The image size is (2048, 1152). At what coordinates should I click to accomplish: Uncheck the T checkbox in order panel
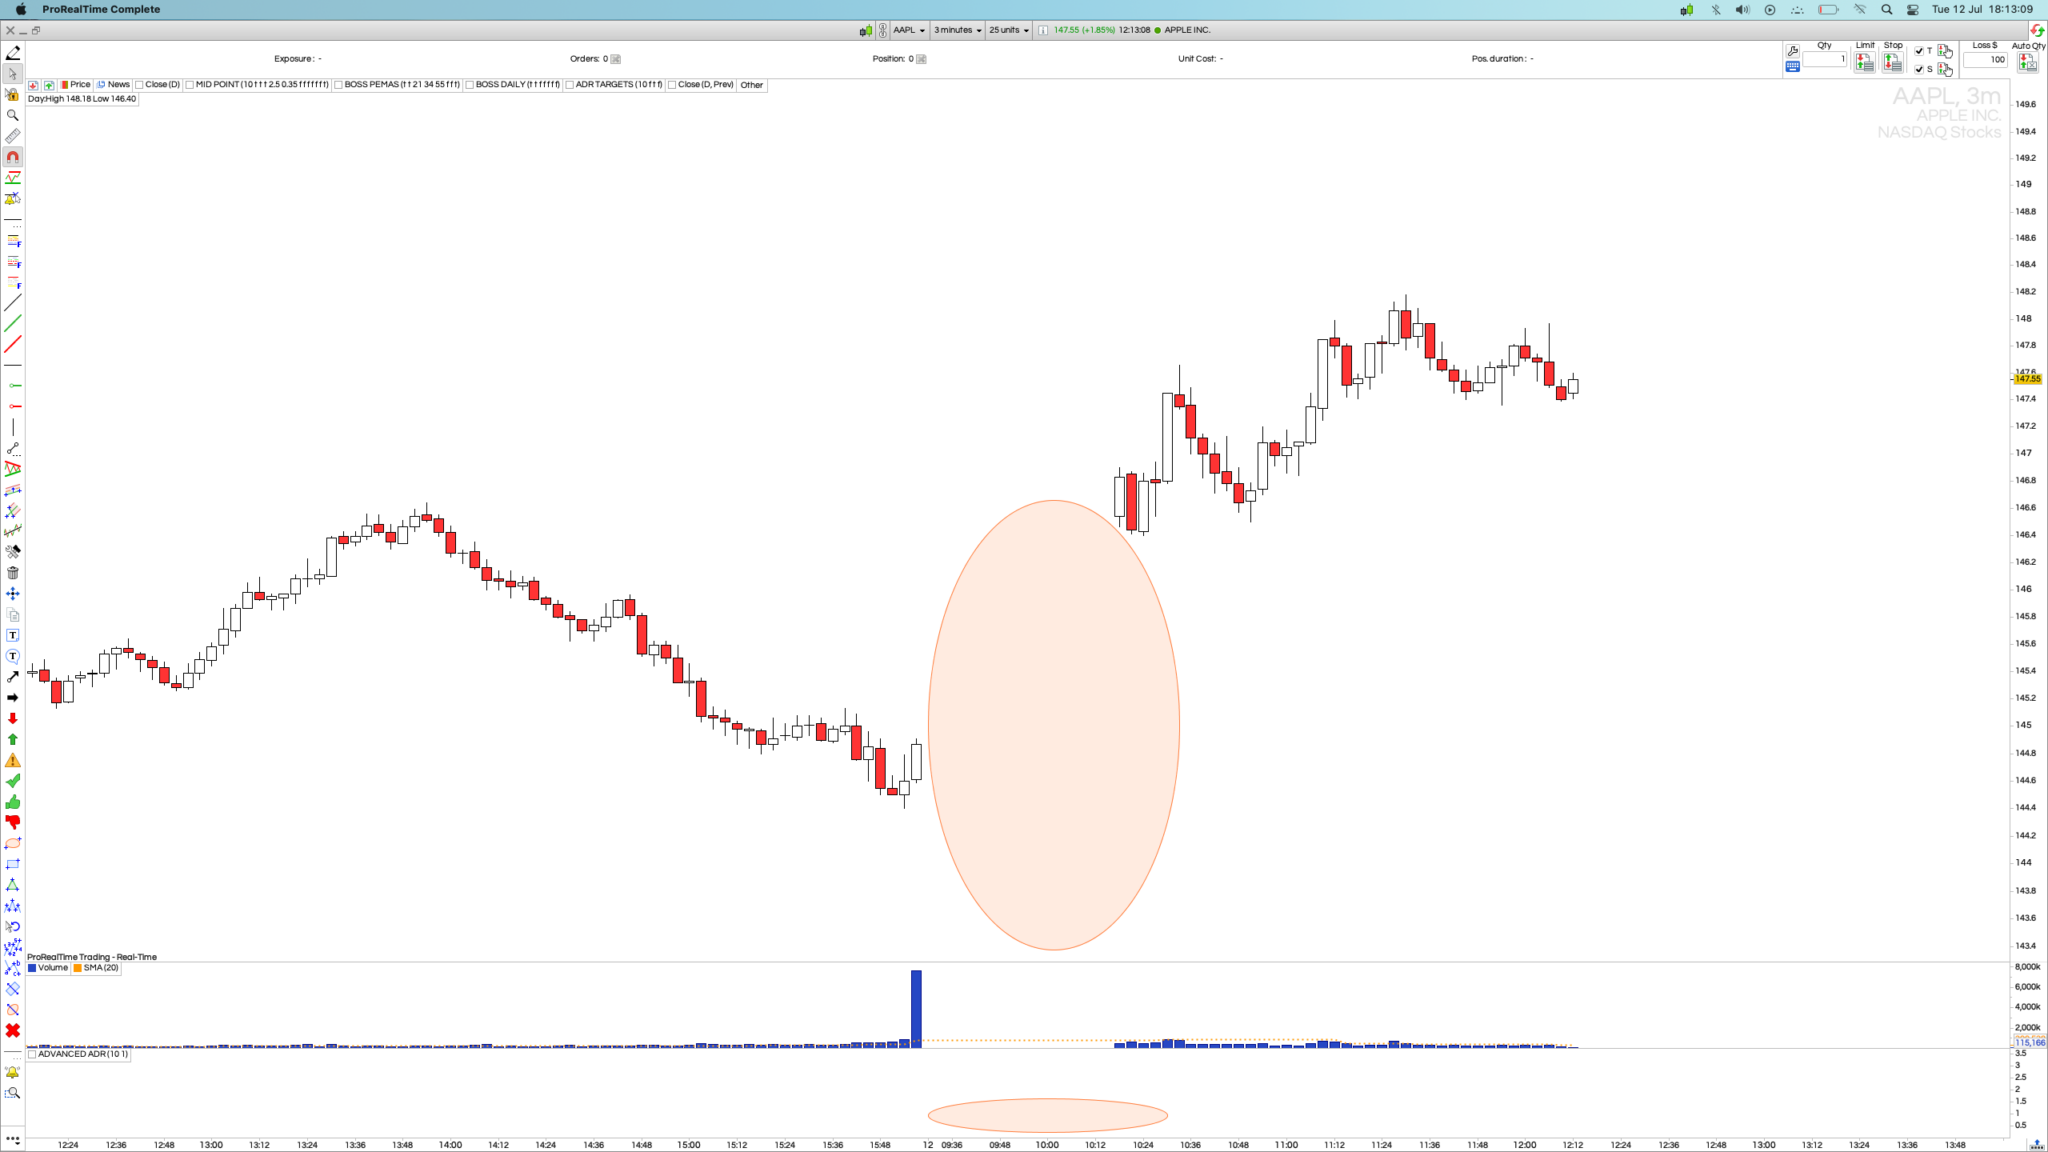click(x=1919, y=51)
